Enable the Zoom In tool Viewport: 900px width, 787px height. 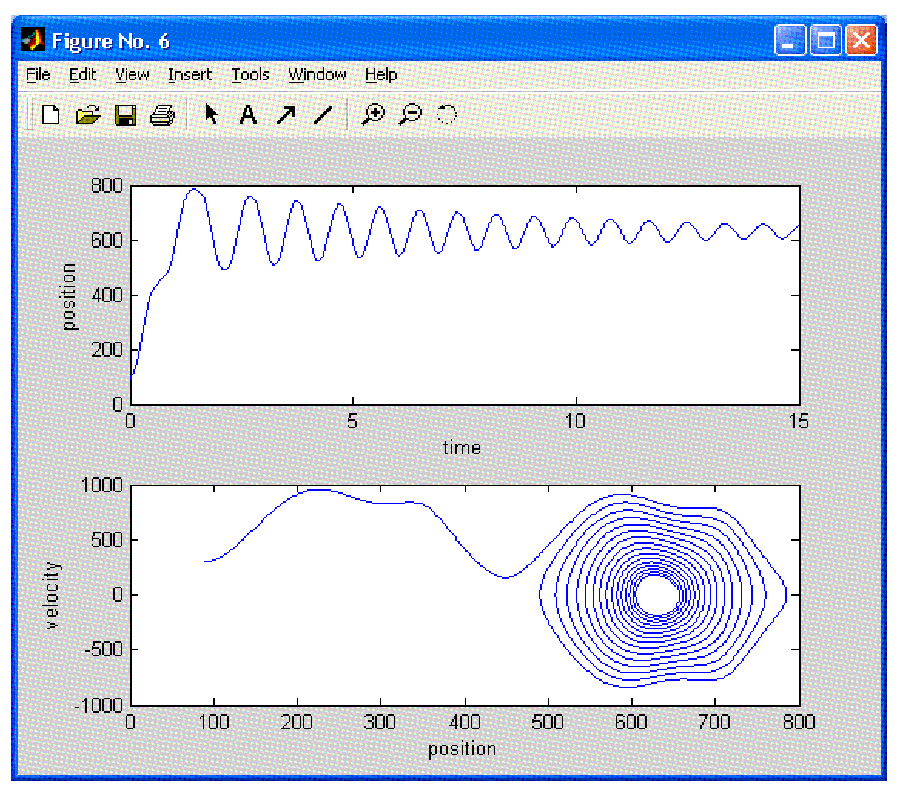point(373,114)
